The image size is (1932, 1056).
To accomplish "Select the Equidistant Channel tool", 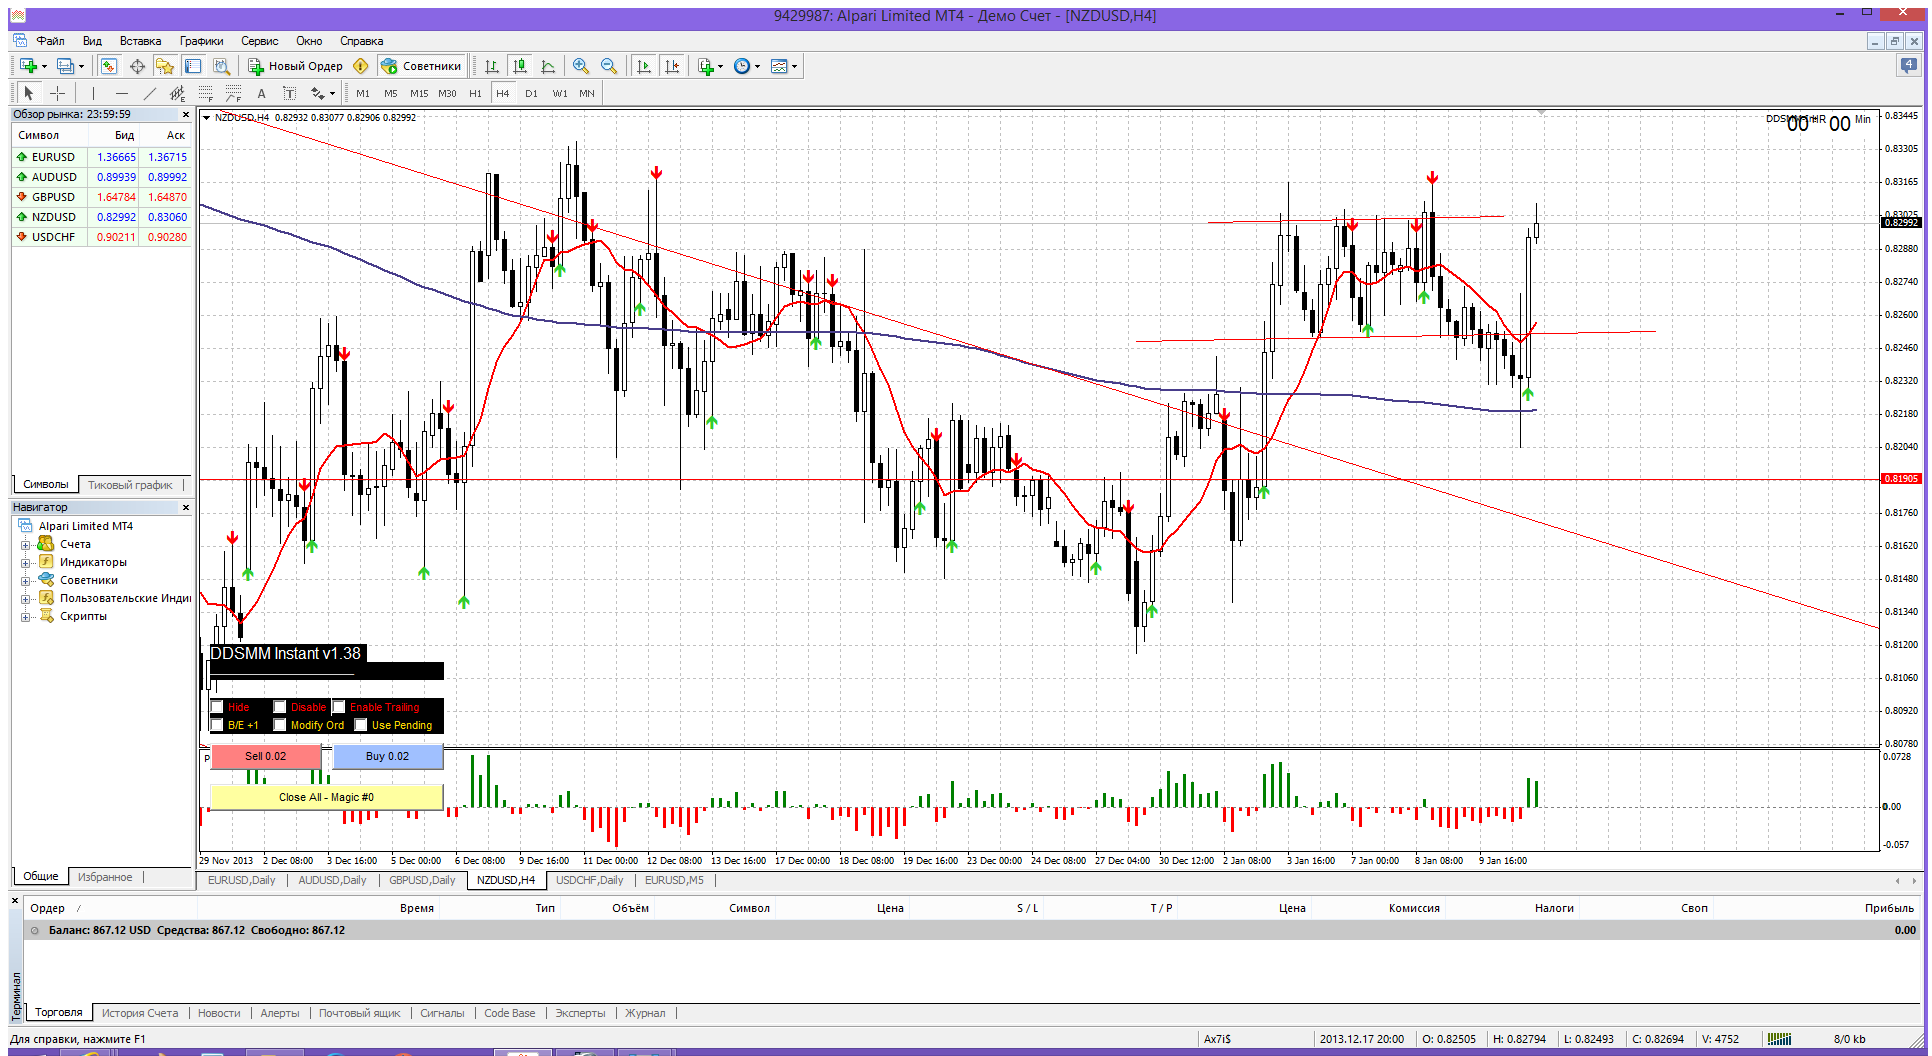I will (x=177, y=93).
